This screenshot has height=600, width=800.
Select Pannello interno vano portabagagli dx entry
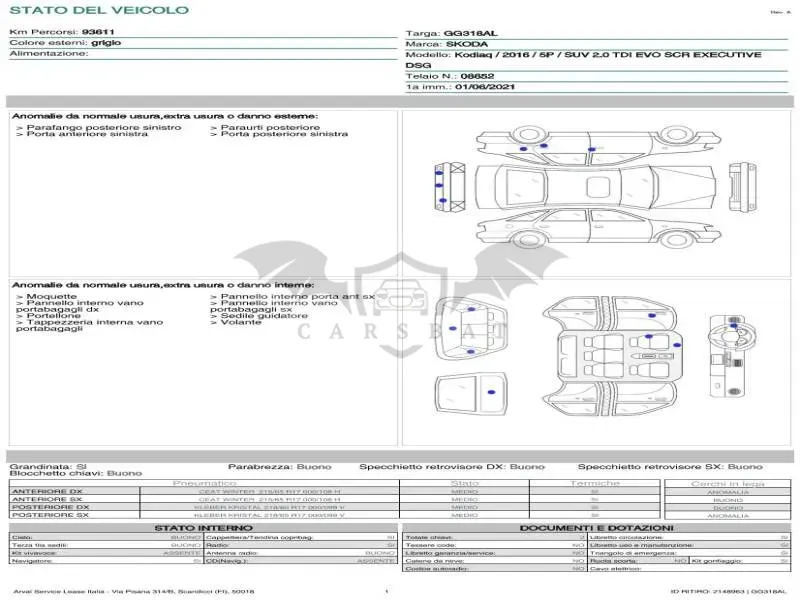coord(80,306)
